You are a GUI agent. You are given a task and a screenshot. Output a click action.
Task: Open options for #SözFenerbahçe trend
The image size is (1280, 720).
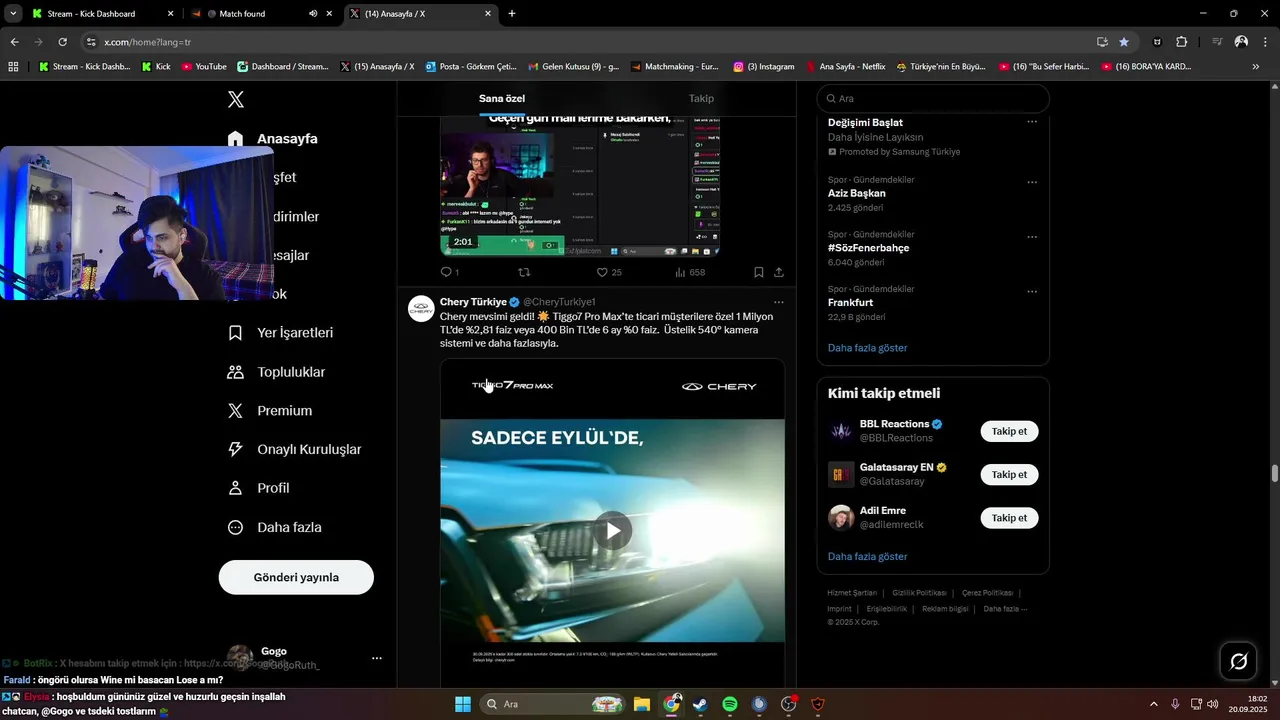coord(1032,237)
